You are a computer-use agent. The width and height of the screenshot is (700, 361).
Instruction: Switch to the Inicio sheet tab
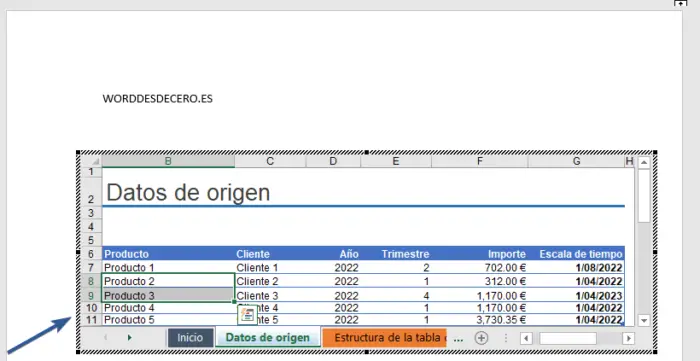click(x=190, y=338)
